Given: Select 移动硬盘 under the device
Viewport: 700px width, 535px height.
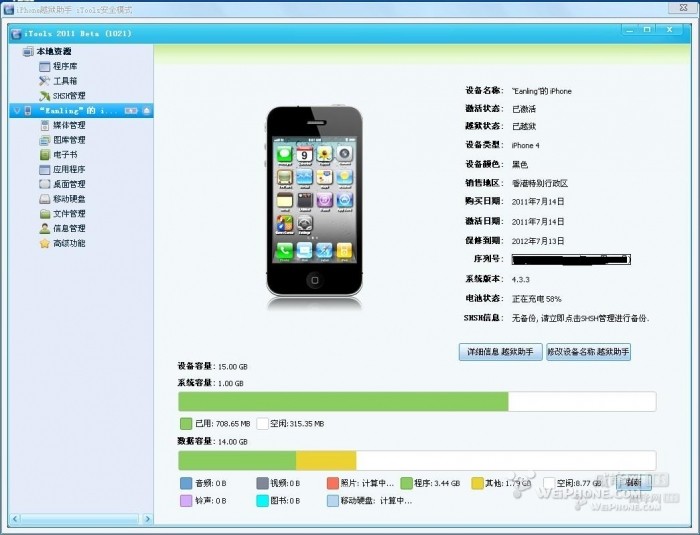Looking at the screenshot, I should pyautogui.click(x=69, y=199).
